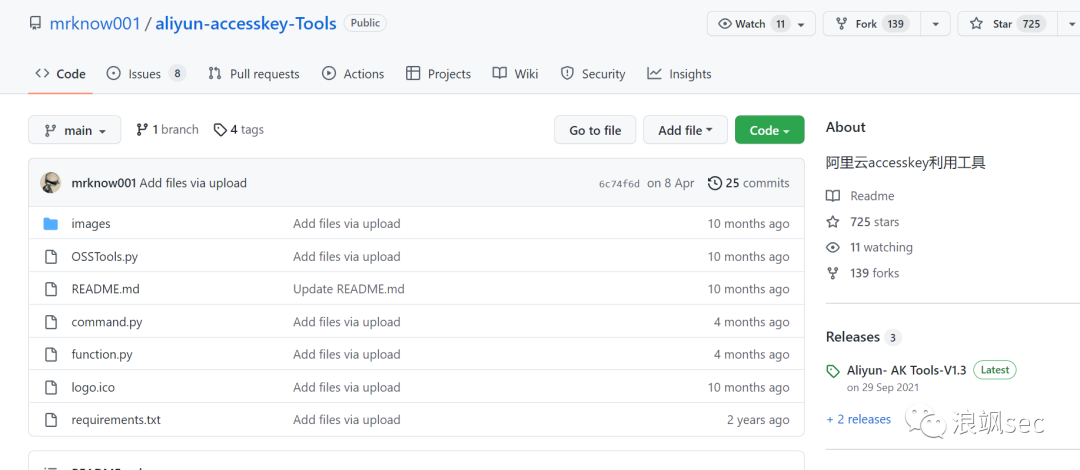Viewport: 1080px width, 470px height.
Task: Switch to the Issues tab
Action: [146, 74]
